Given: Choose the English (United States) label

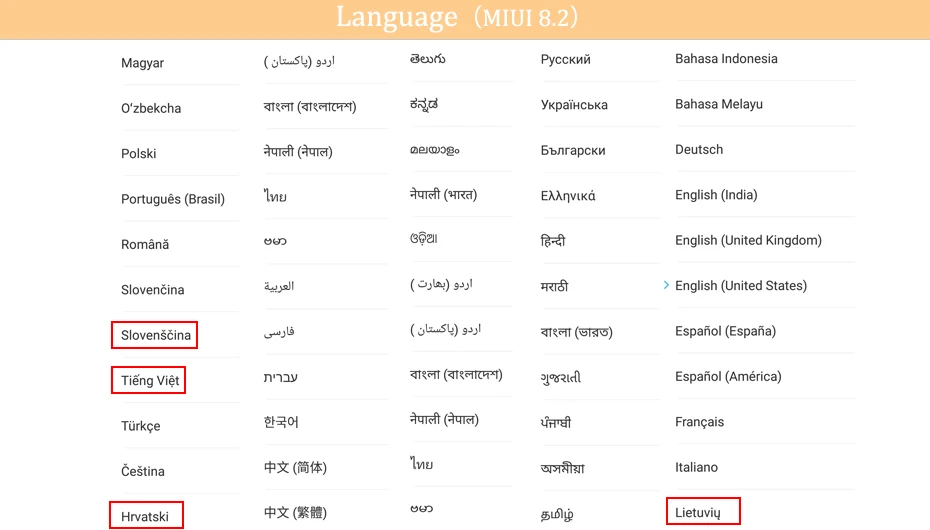Looking at the screenshot, I should [x=741, y=286].
